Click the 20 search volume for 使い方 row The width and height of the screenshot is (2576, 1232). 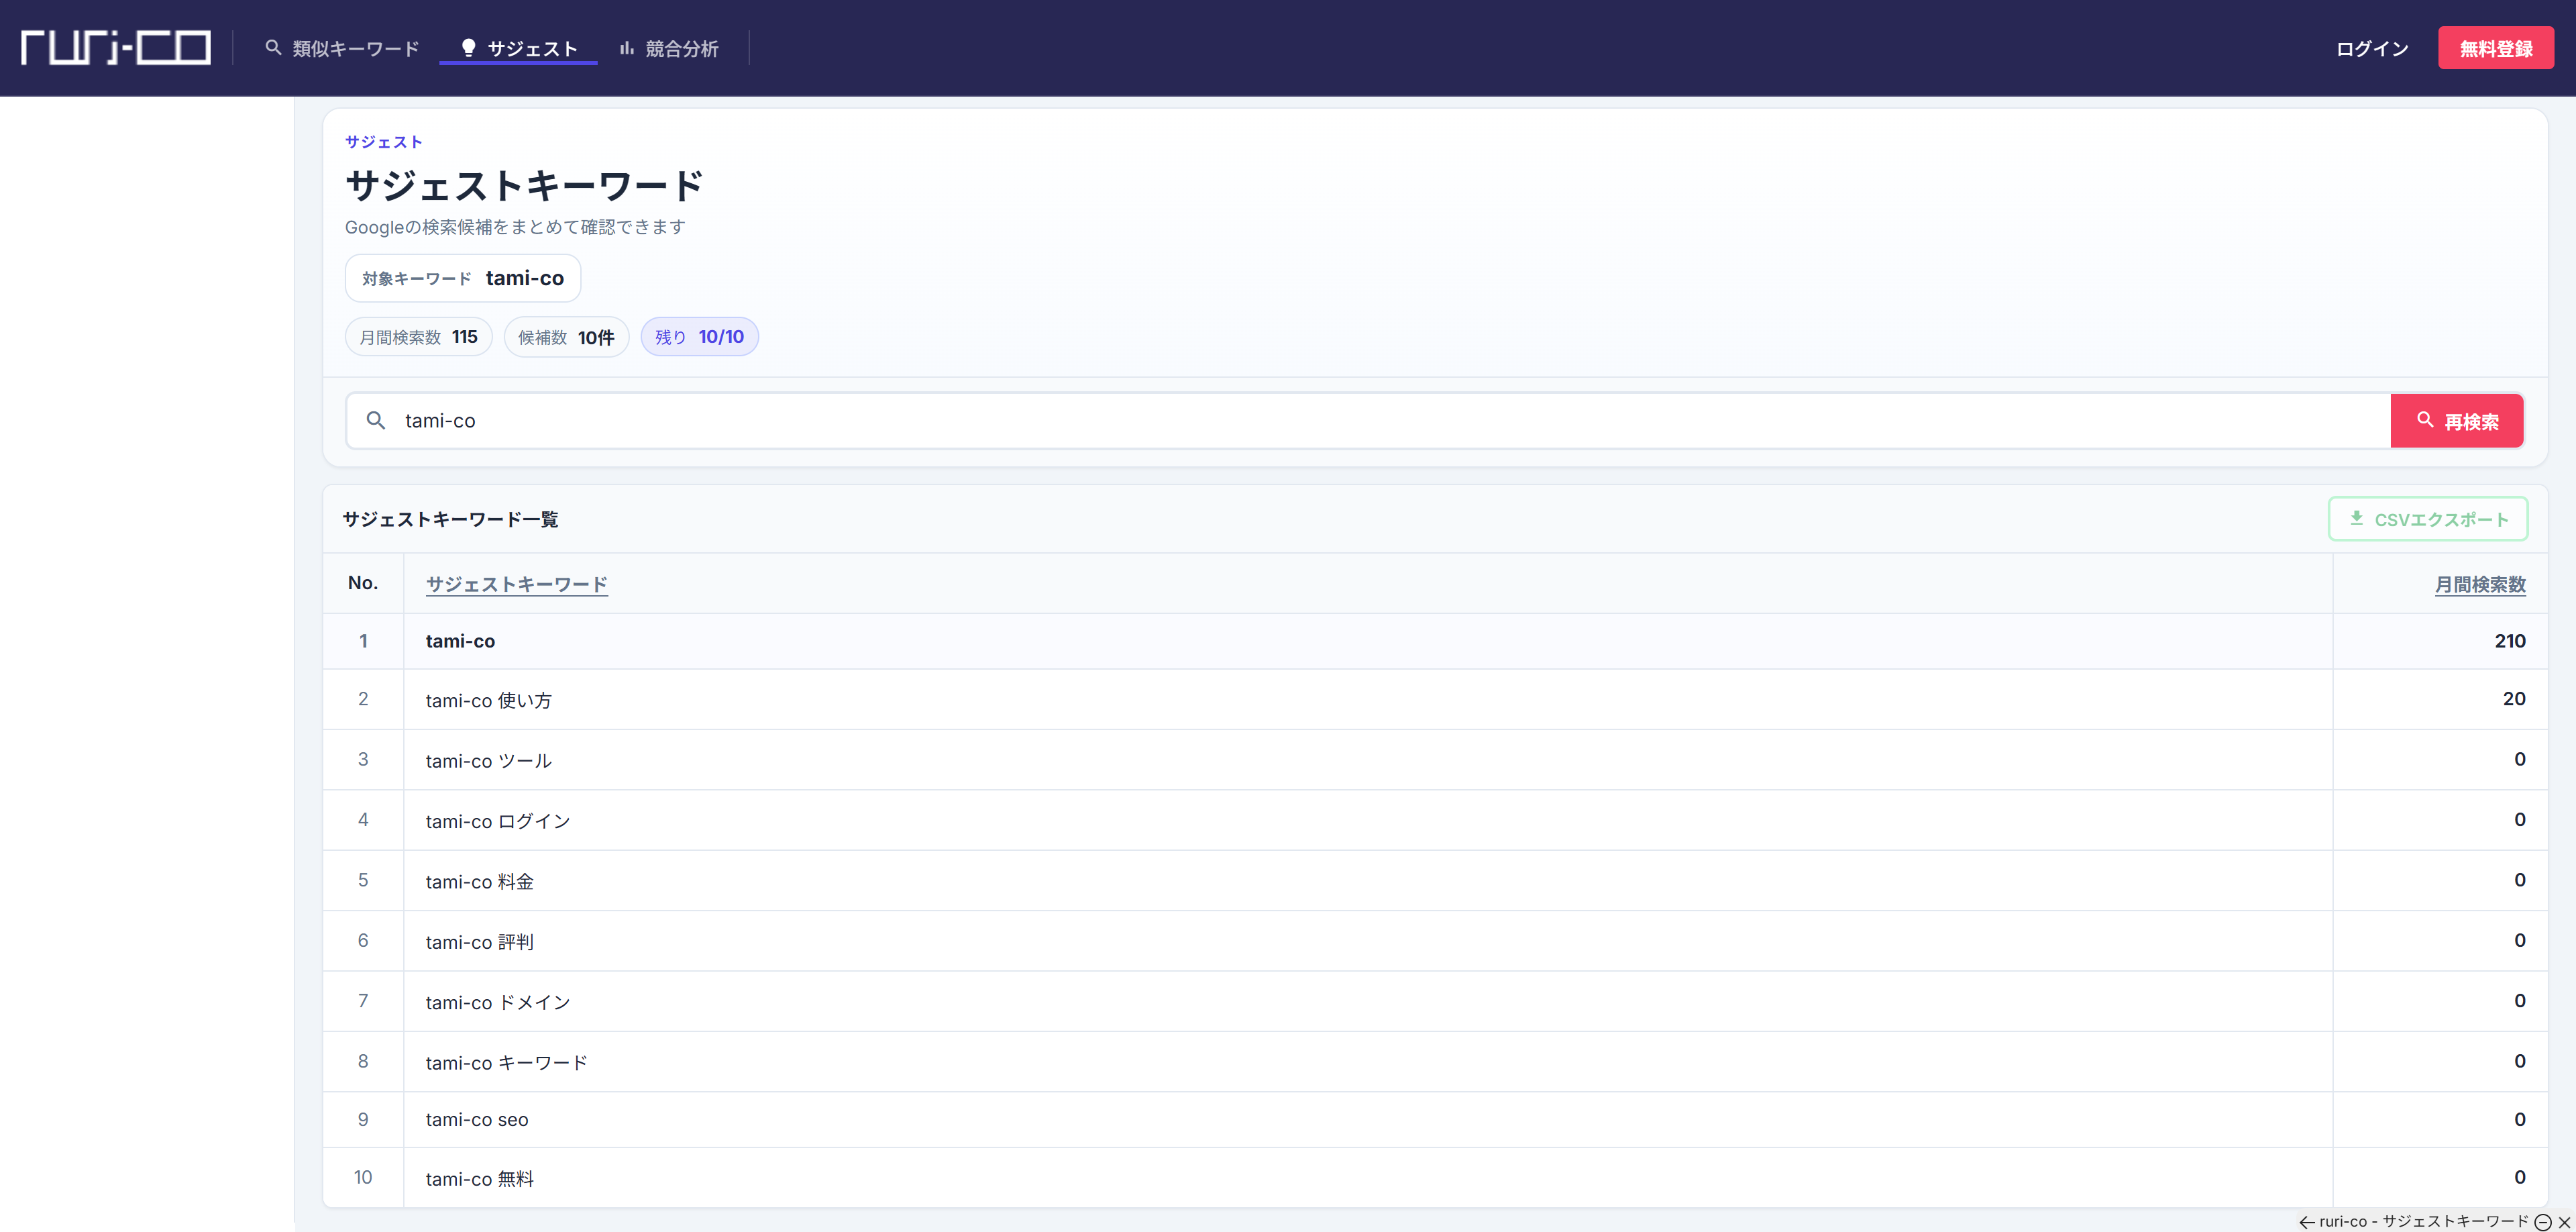pyautogui.click(x=2514, y=699)
